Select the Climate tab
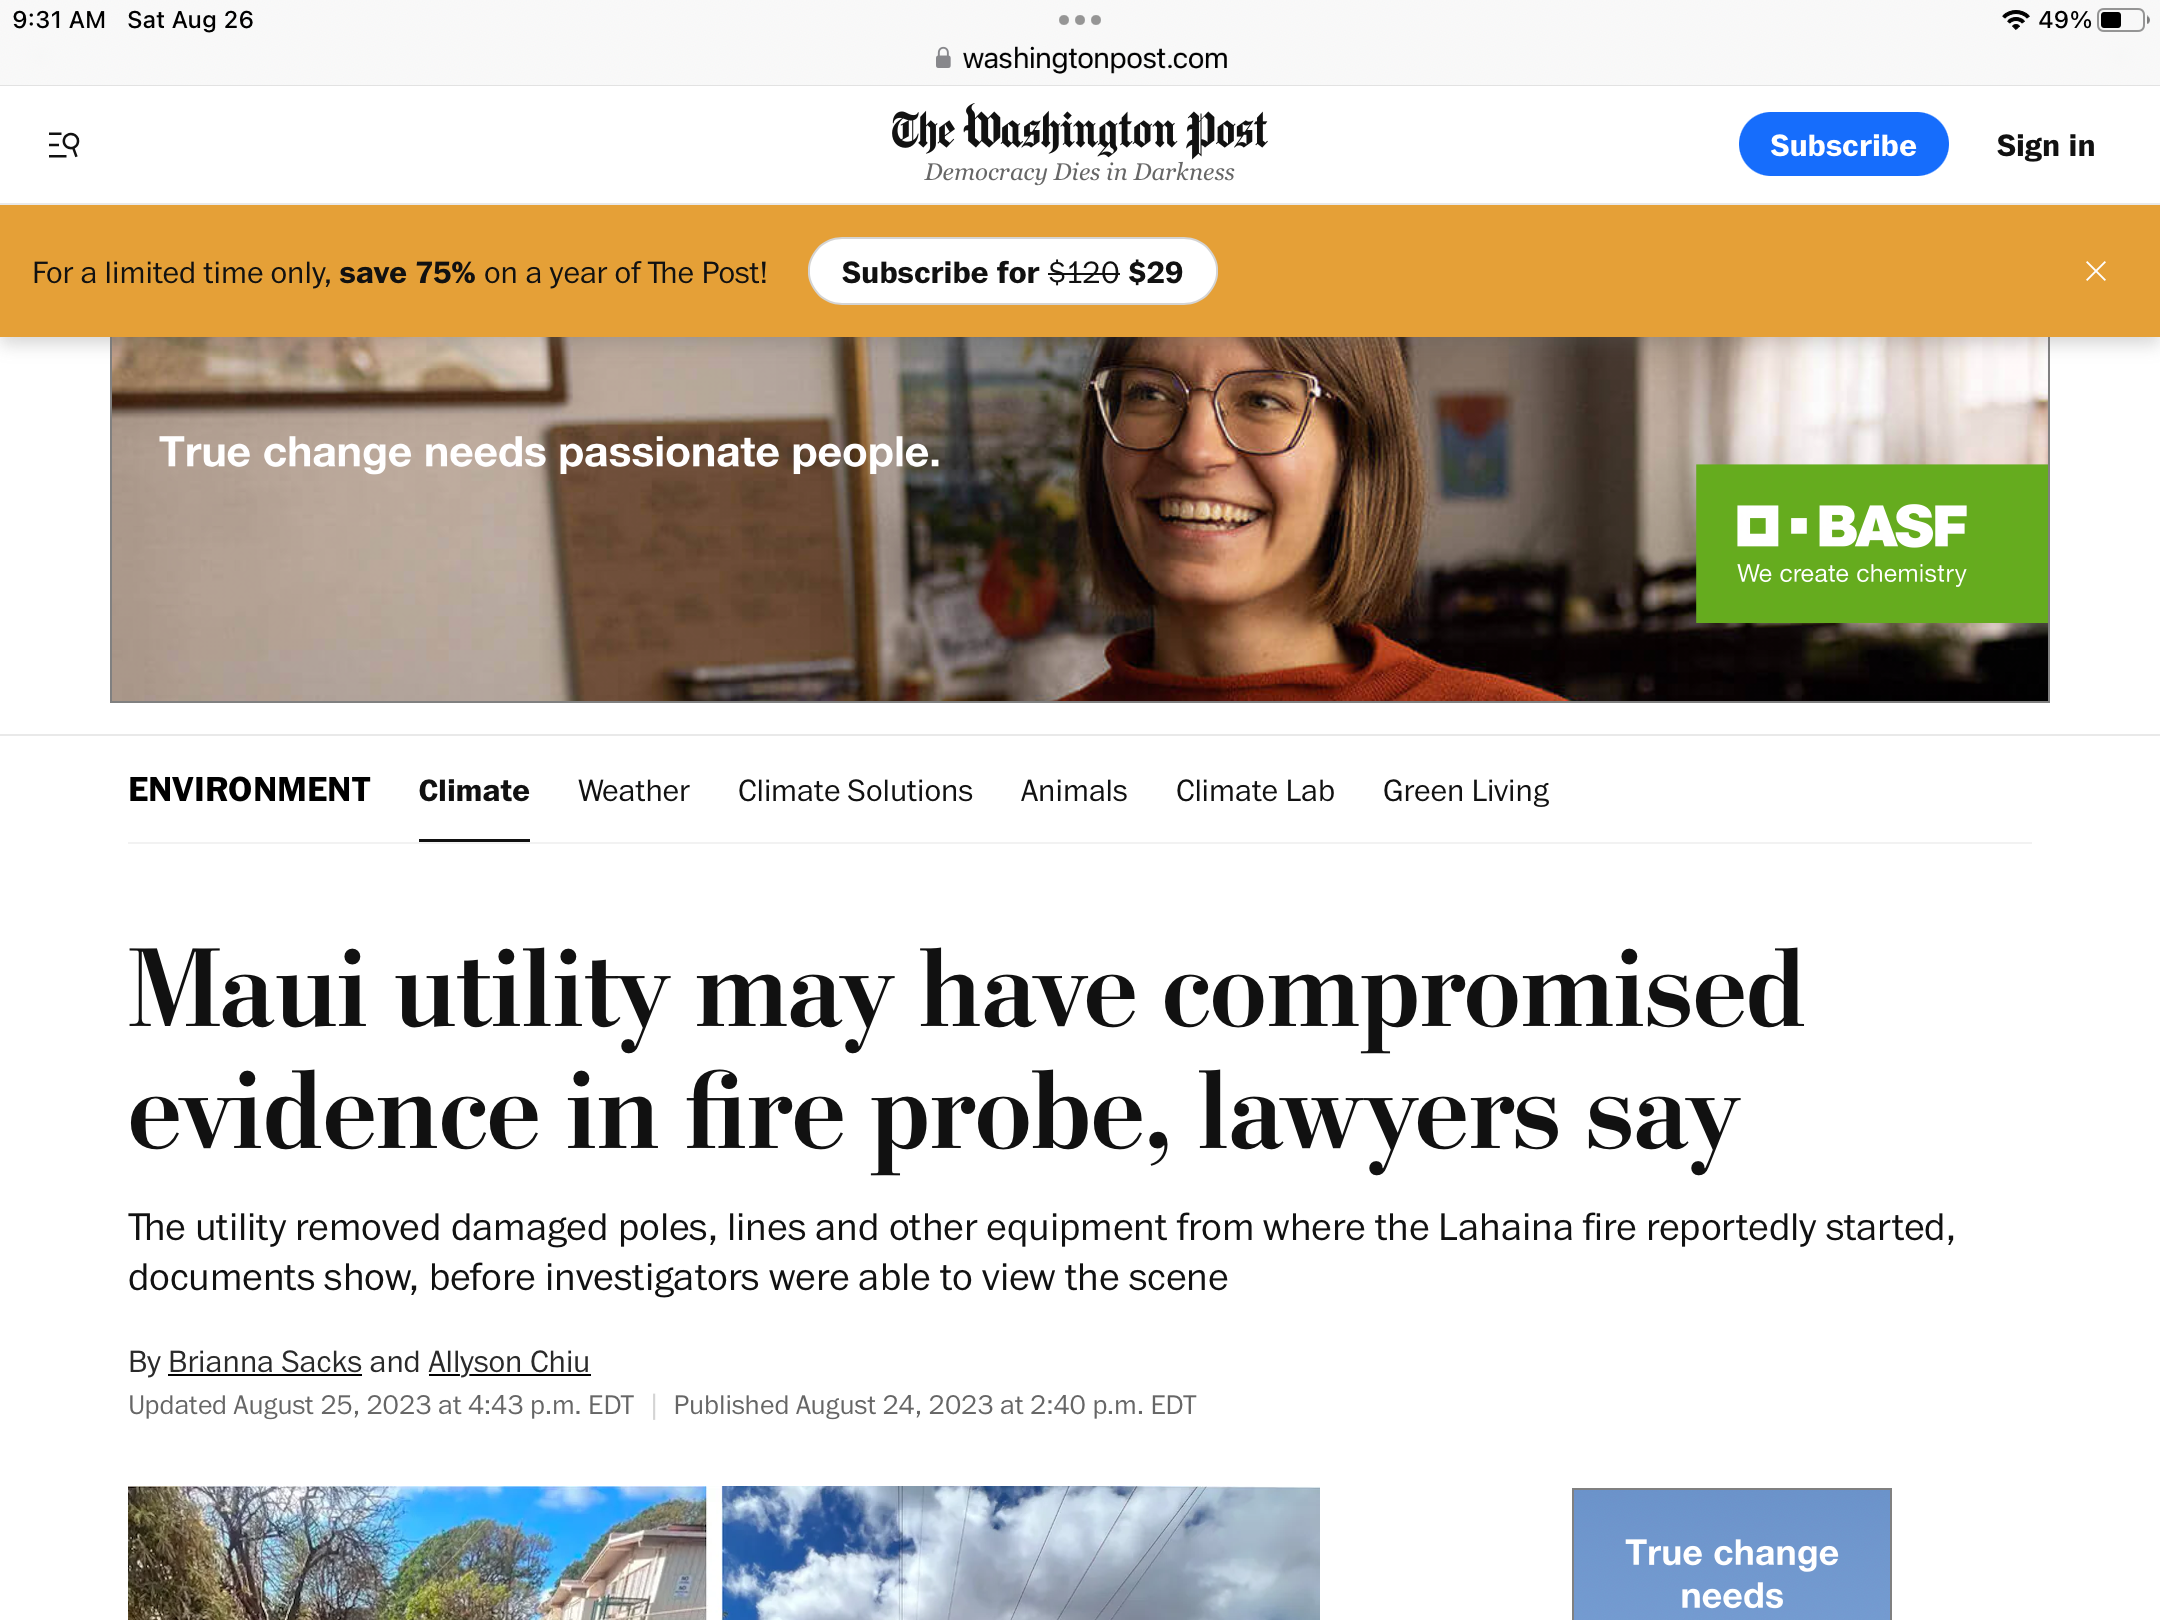 pos(474,791)
